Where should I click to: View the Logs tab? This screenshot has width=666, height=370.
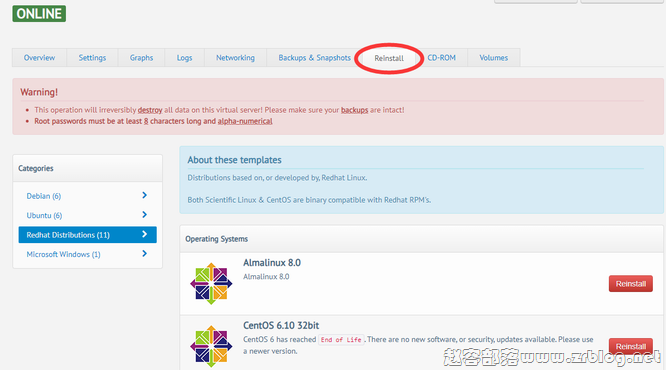[184, 58]
